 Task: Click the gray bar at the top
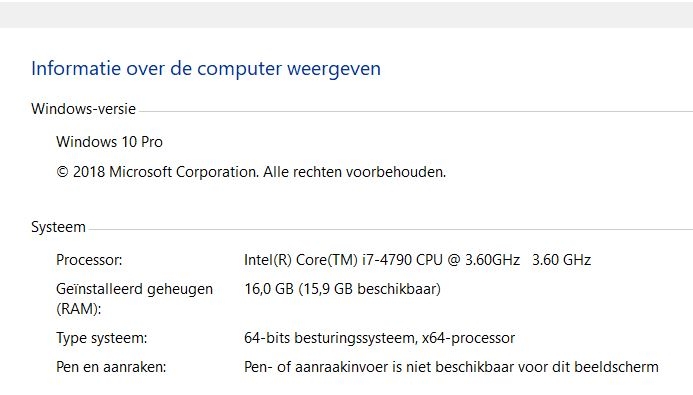pos(346,14)
